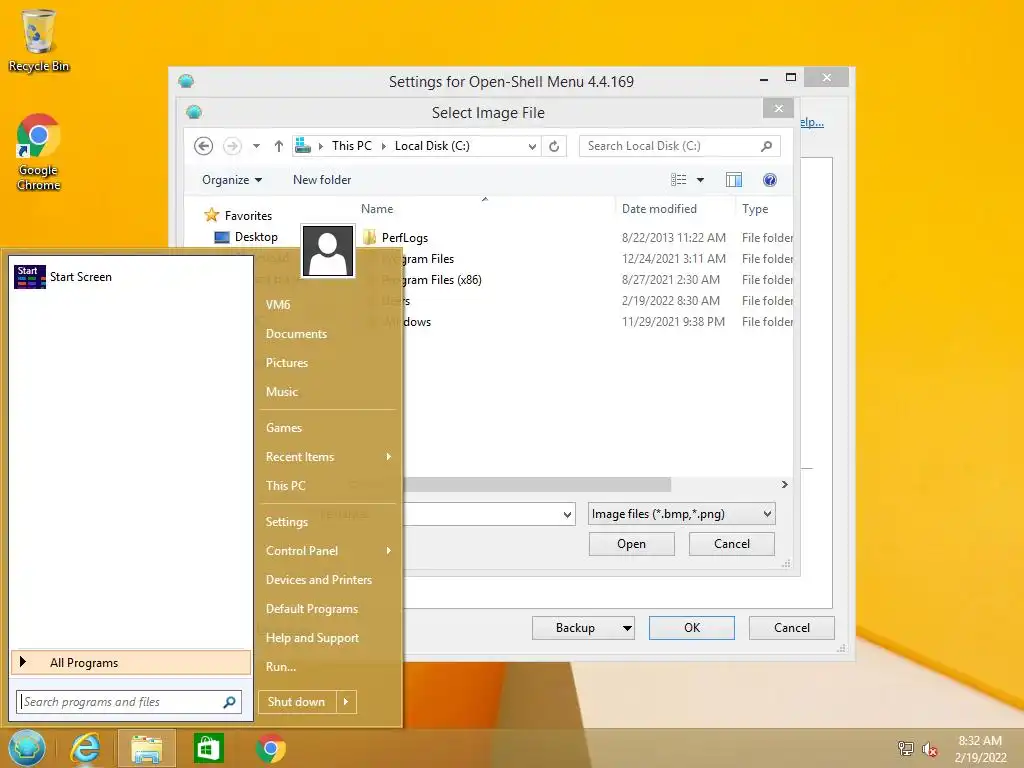Open the Image files type filter
The image size is (1024, 768).
coord(681,514)
